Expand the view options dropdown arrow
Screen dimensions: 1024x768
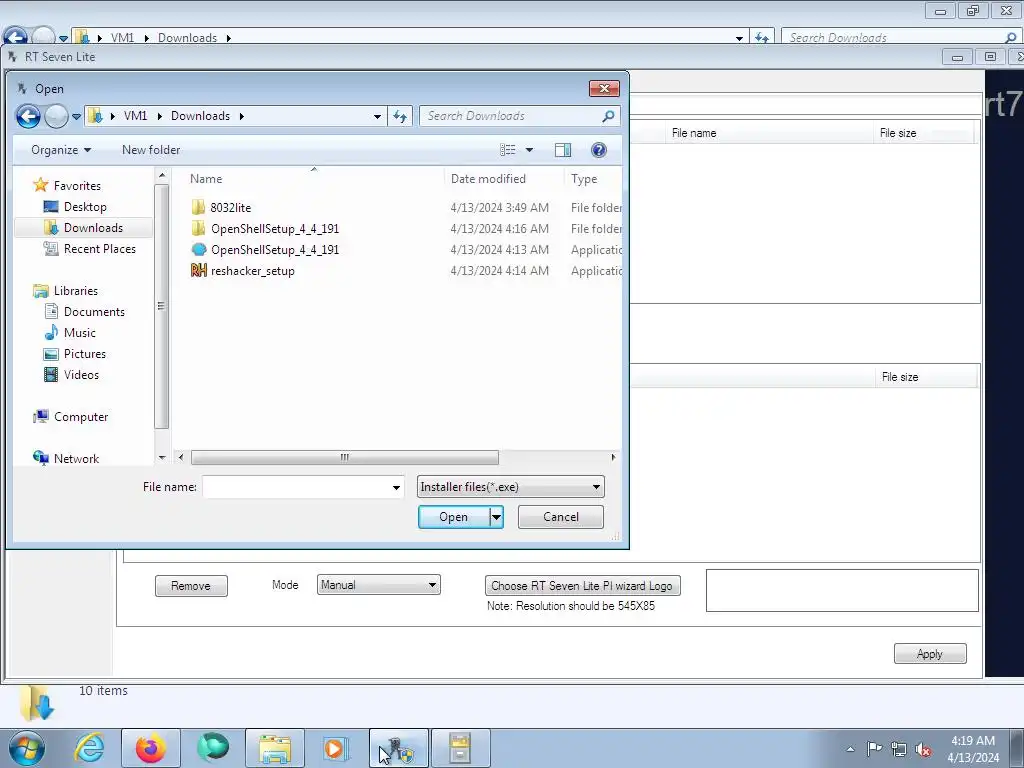pyautogui.click(x=530, y=150)
